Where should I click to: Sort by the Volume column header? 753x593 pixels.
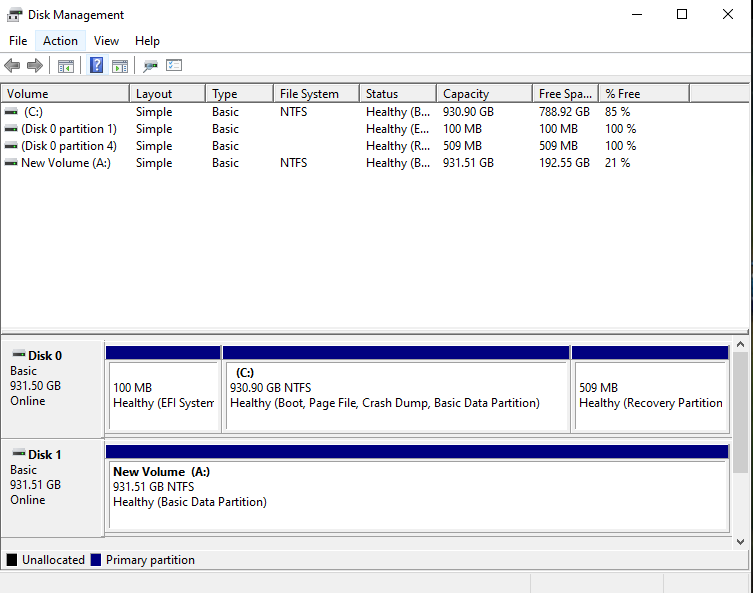[x=65, y=94]
